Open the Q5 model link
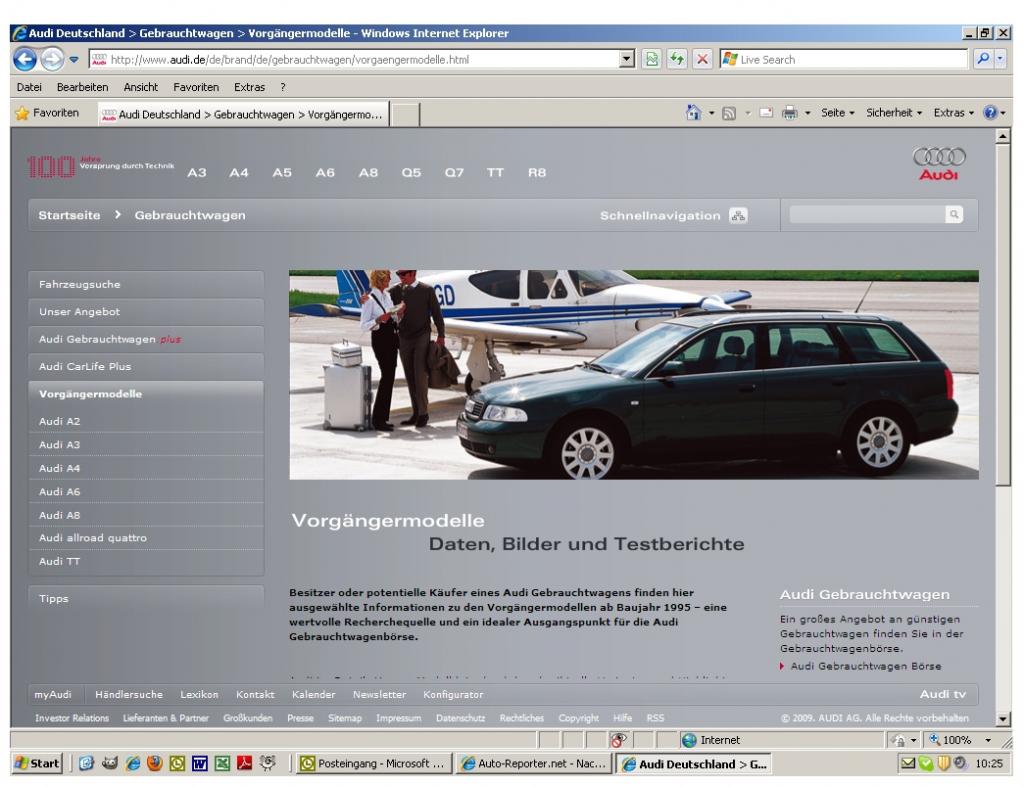Screen dimensions: 1024x786 pos(411,173)
